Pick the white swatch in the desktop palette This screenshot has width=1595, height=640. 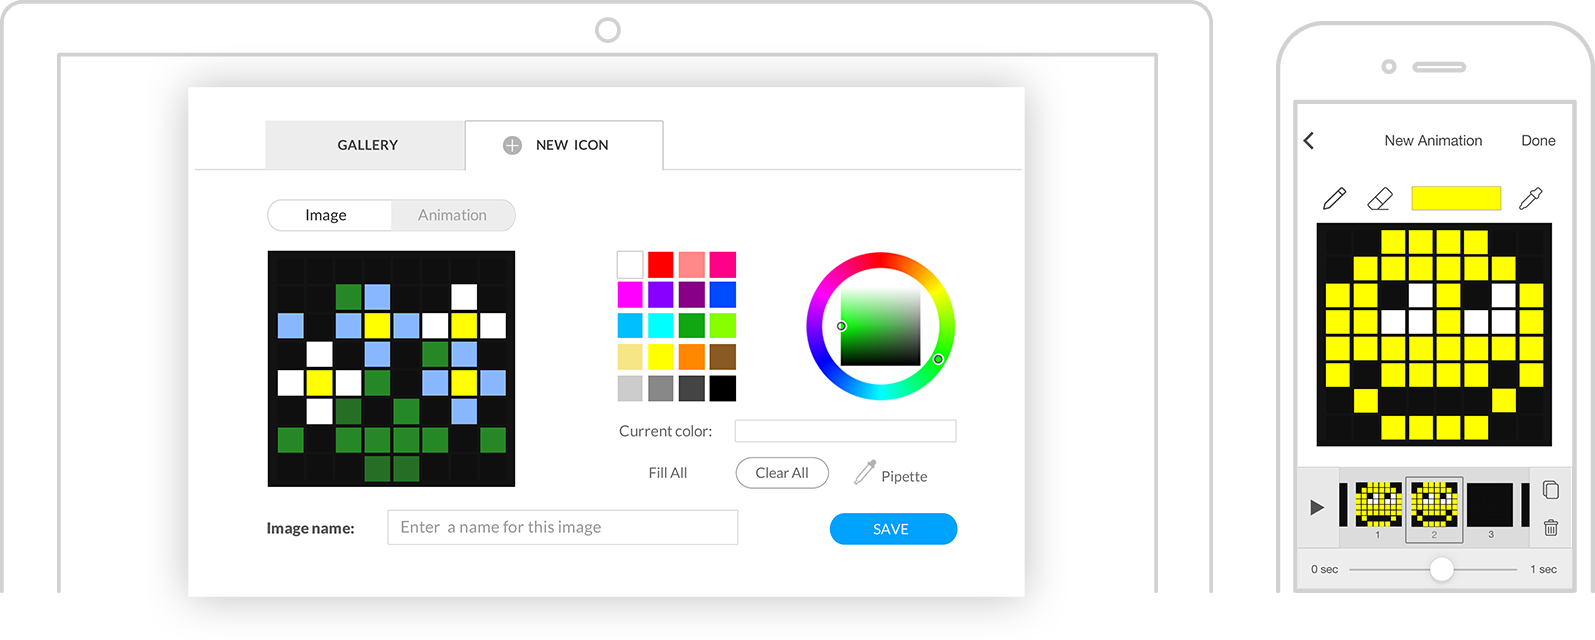(x=630, y=265)
